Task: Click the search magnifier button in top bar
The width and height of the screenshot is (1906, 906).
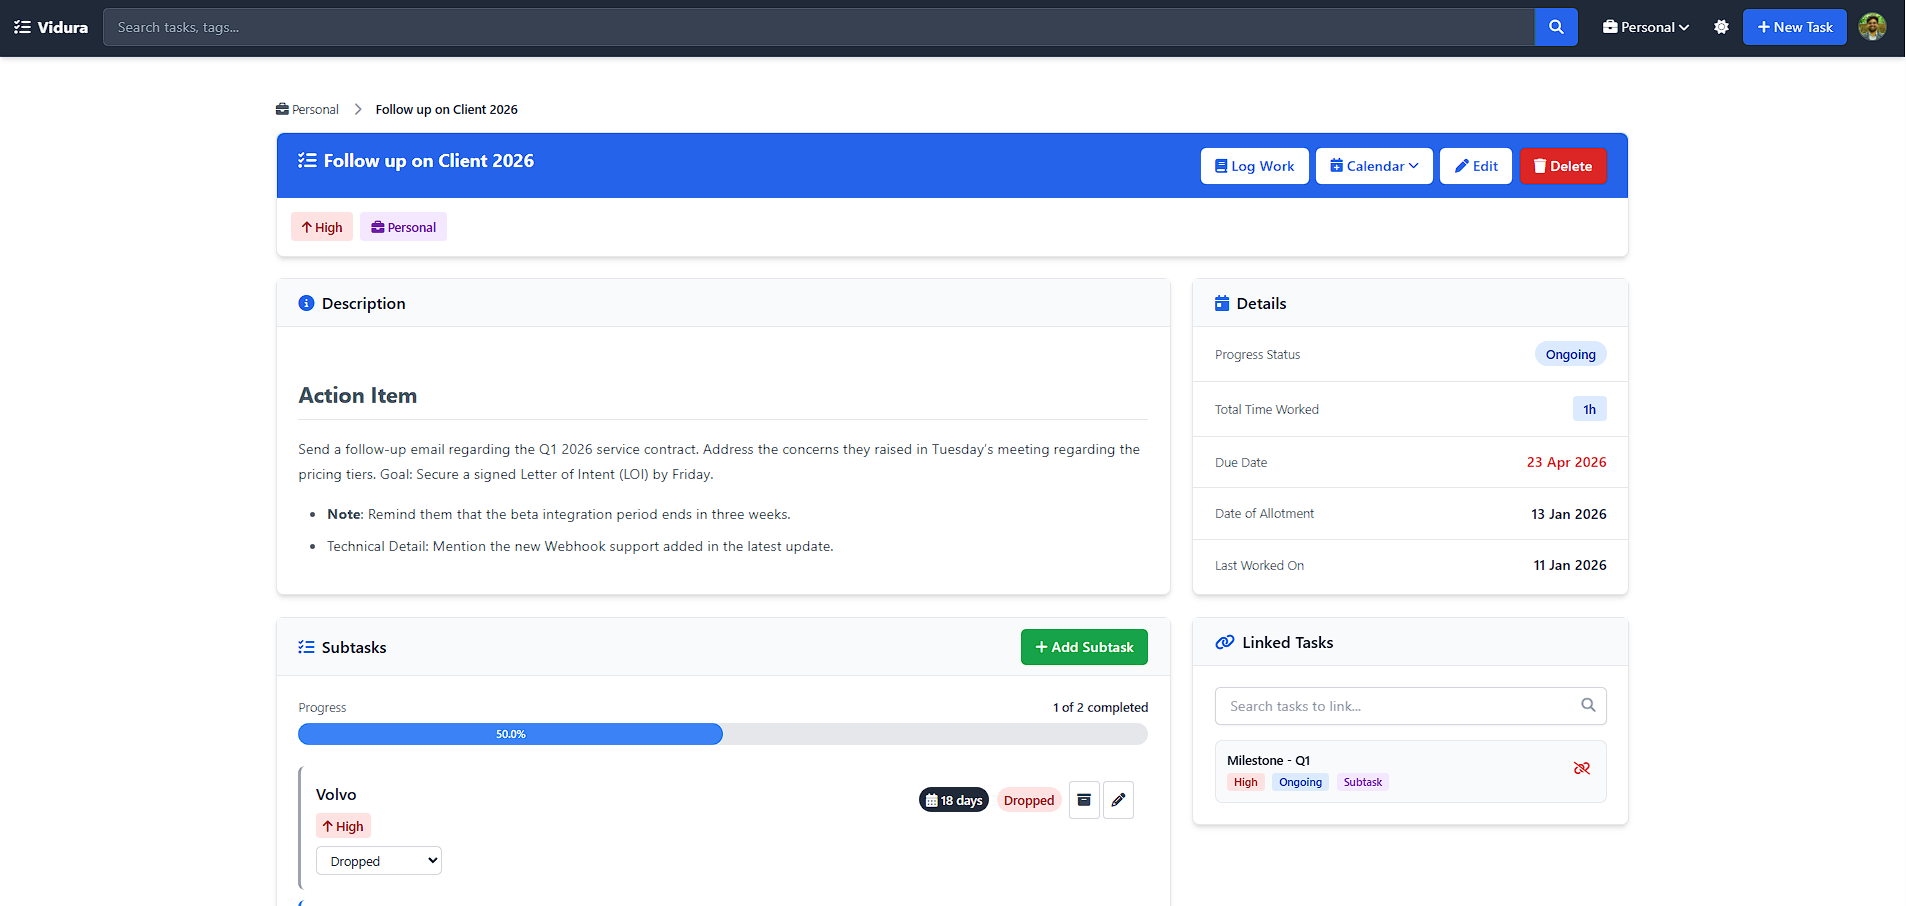Action: coord(1555,27)
